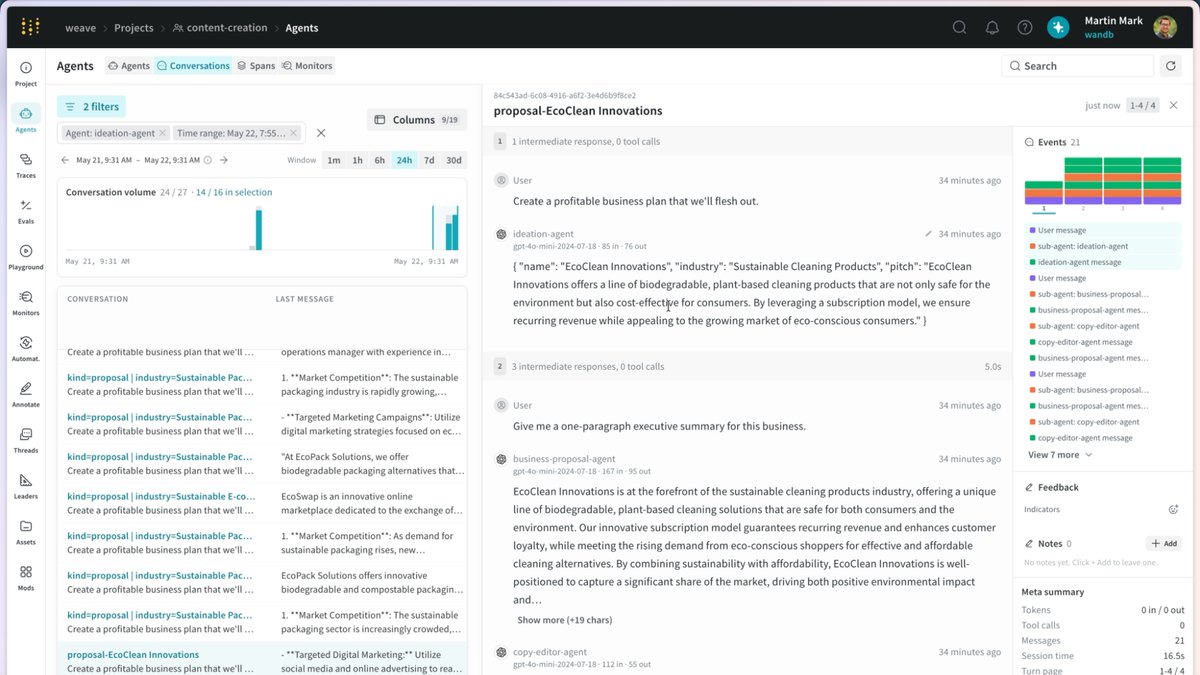Screen dimensions: 1200x675
Task: Click the notifications bell icon
Action: pyautogui.click(x=992, y=27)
